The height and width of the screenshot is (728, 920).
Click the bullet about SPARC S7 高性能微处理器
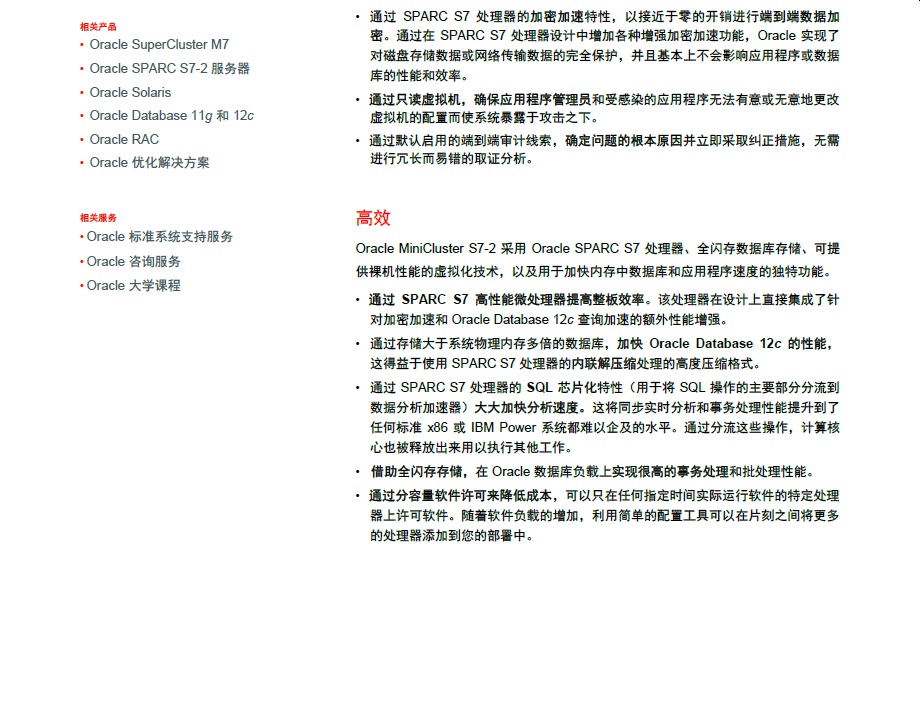[603, 309]
